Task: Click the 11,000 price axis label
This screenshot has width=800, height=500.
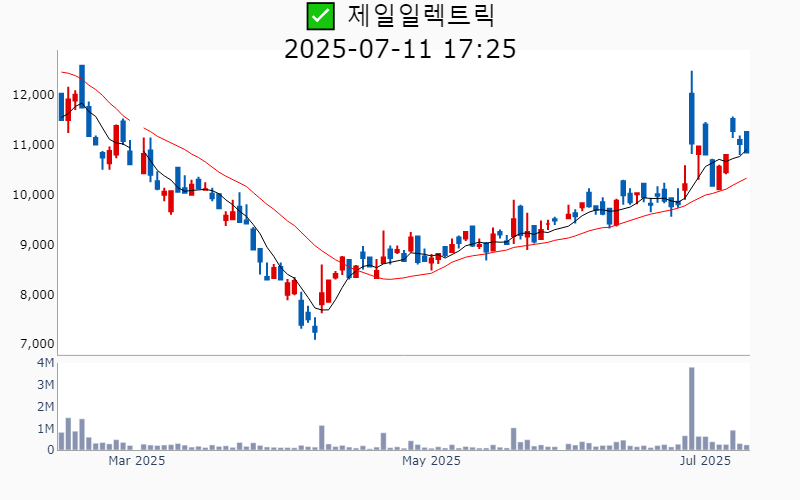Action: 33,145
